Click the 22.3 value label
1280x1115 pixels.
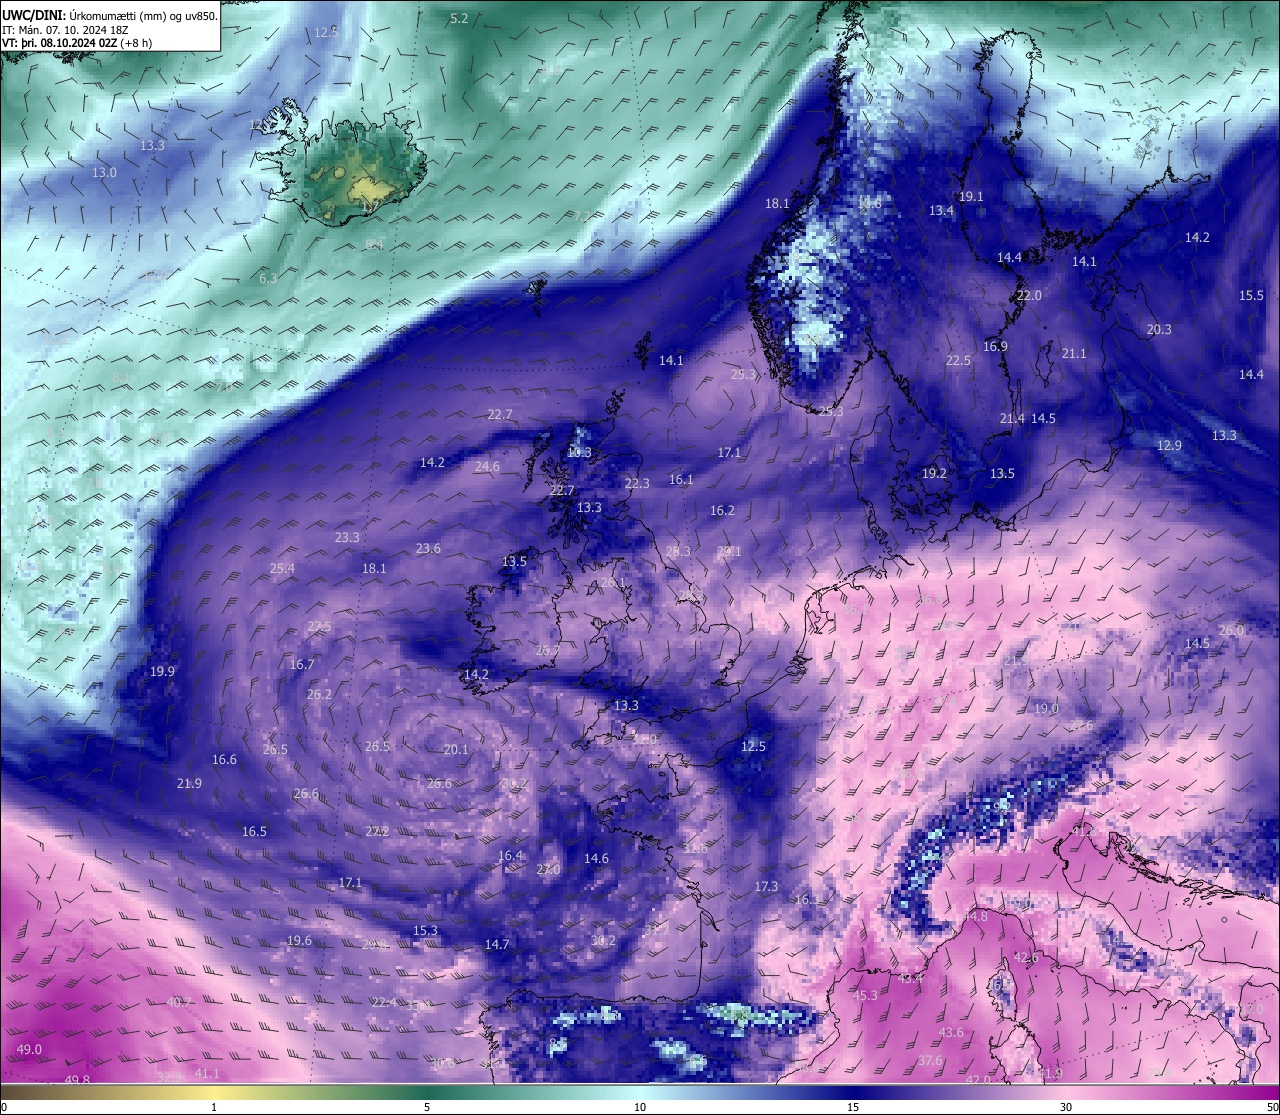(x=637, y=483)
